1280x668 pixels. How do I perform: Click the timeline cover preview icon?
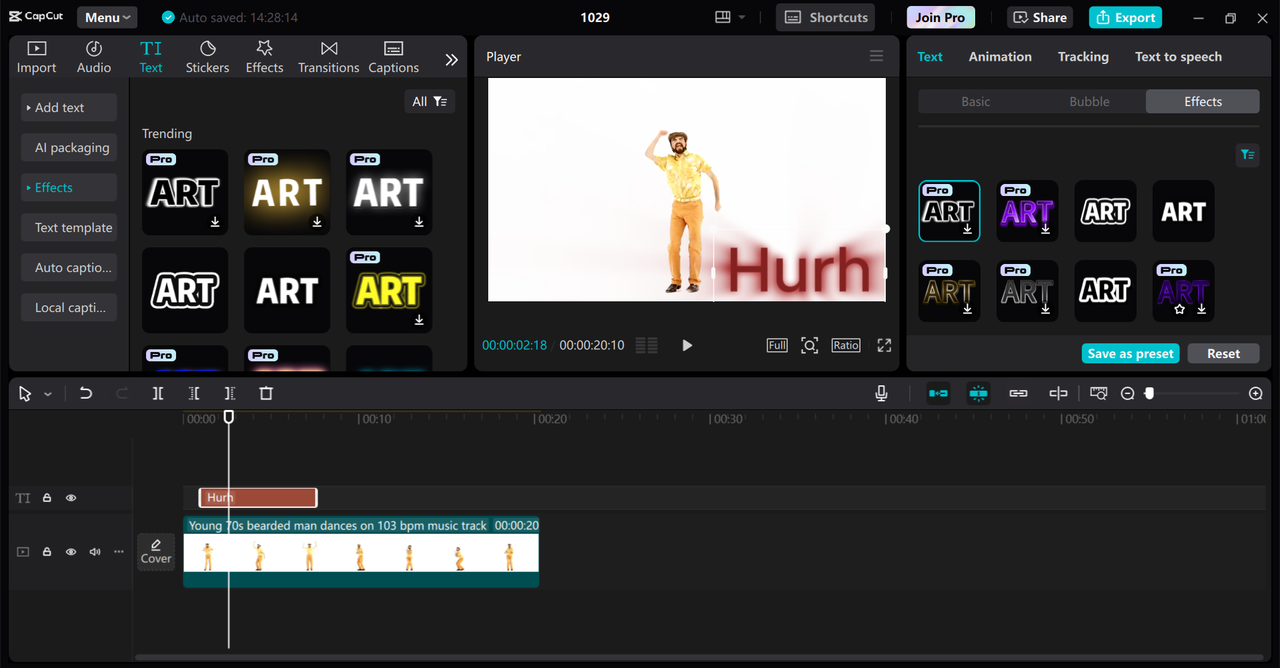point(1099,394)
